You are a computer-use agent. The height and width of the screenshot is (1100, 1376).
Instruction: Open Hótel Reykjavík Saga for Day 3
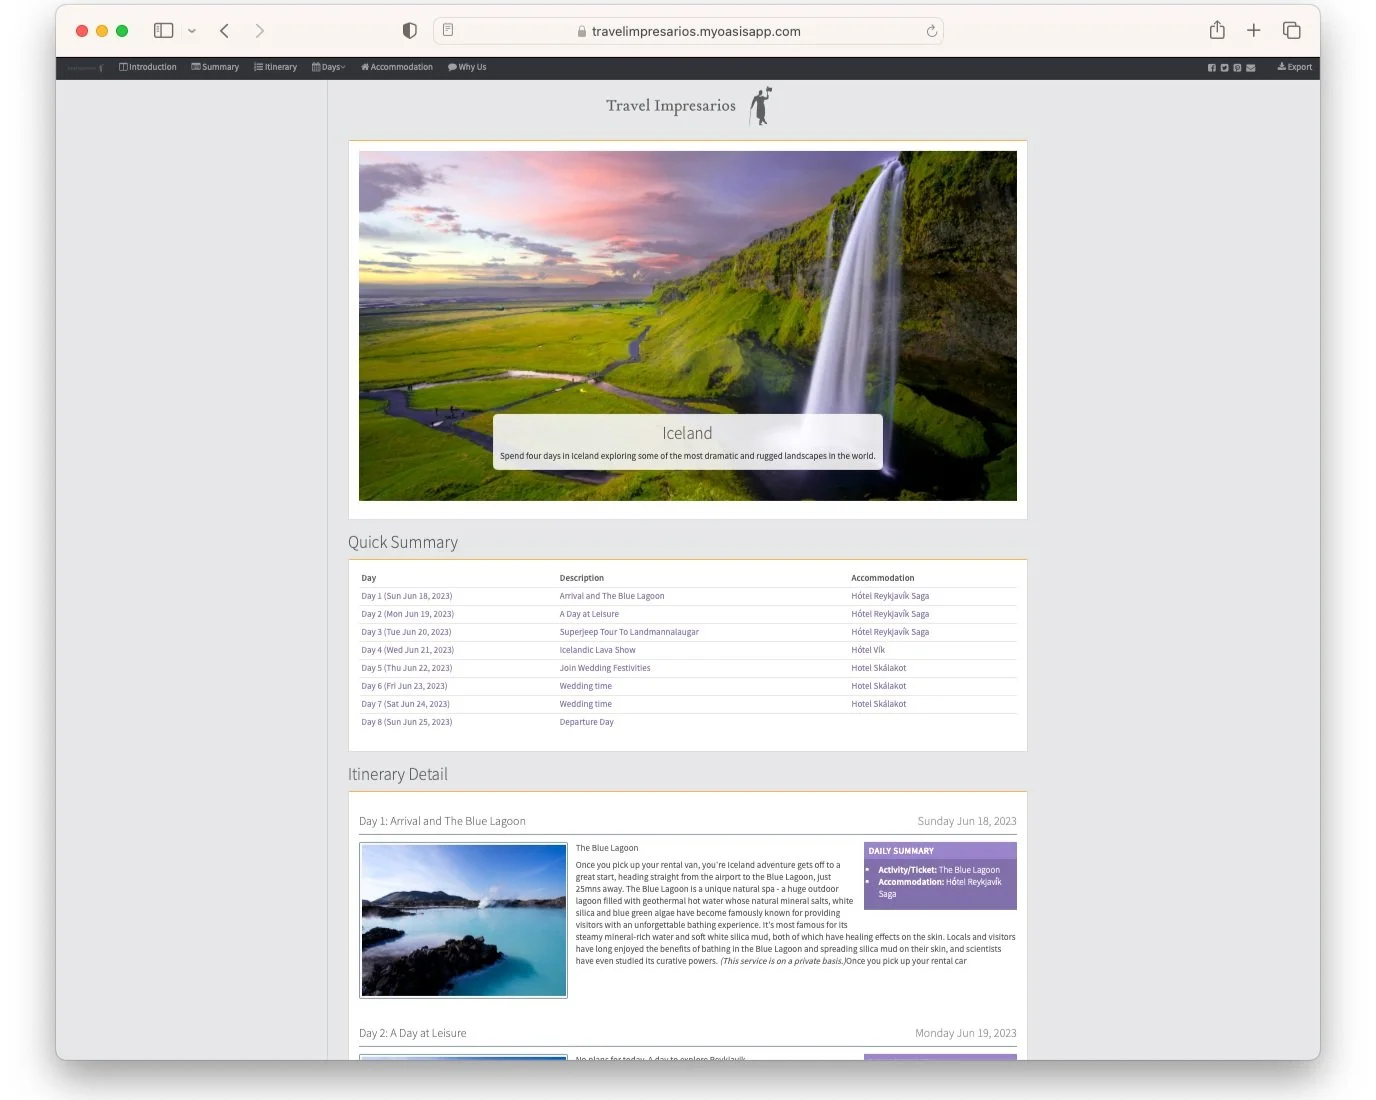coord(890,632)
